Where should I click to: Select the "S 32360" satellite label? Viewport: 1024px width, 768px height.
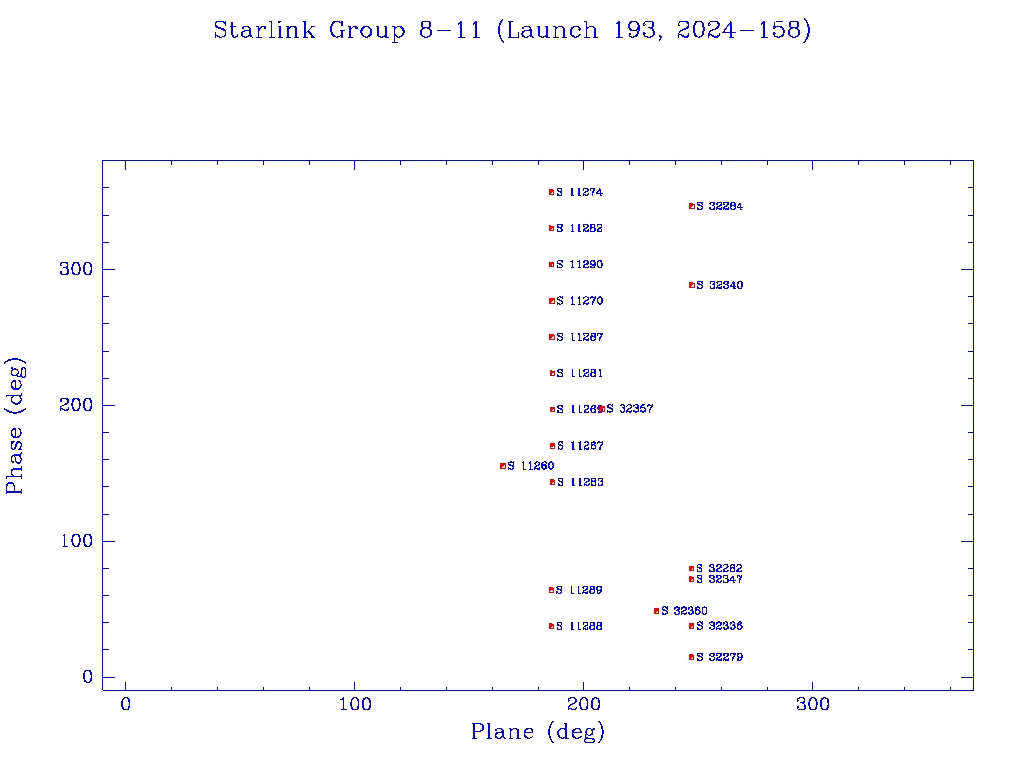point(684,611)
